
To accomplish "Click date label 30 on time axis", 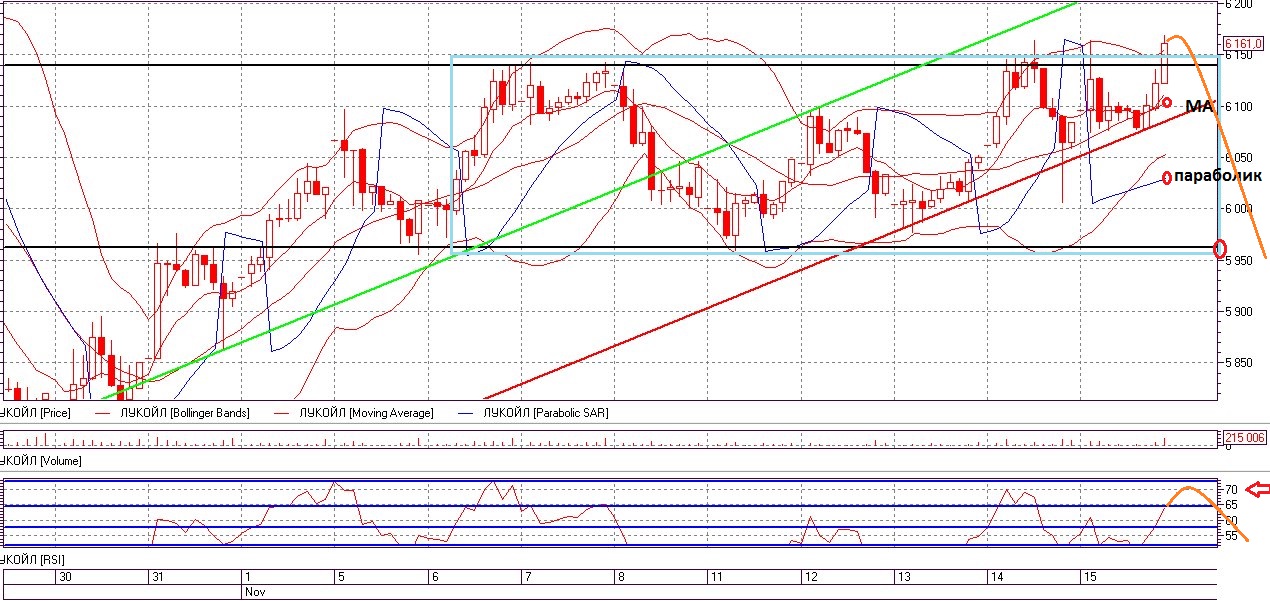I will (x=64, y=577).
